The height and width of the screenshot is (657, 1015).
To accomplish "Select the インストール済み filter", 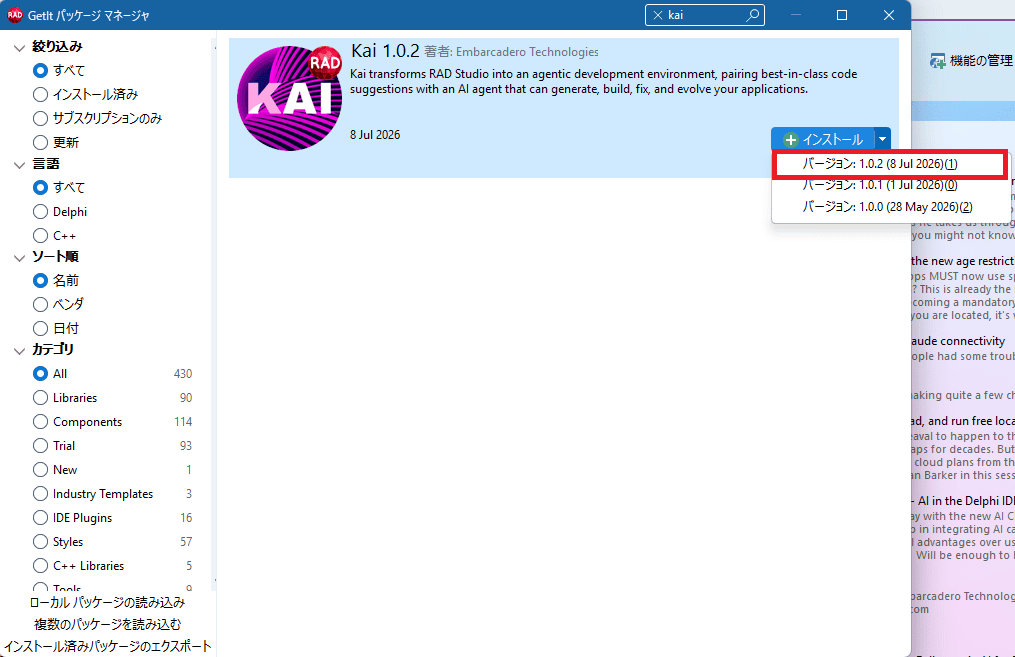I will (40, 95).
